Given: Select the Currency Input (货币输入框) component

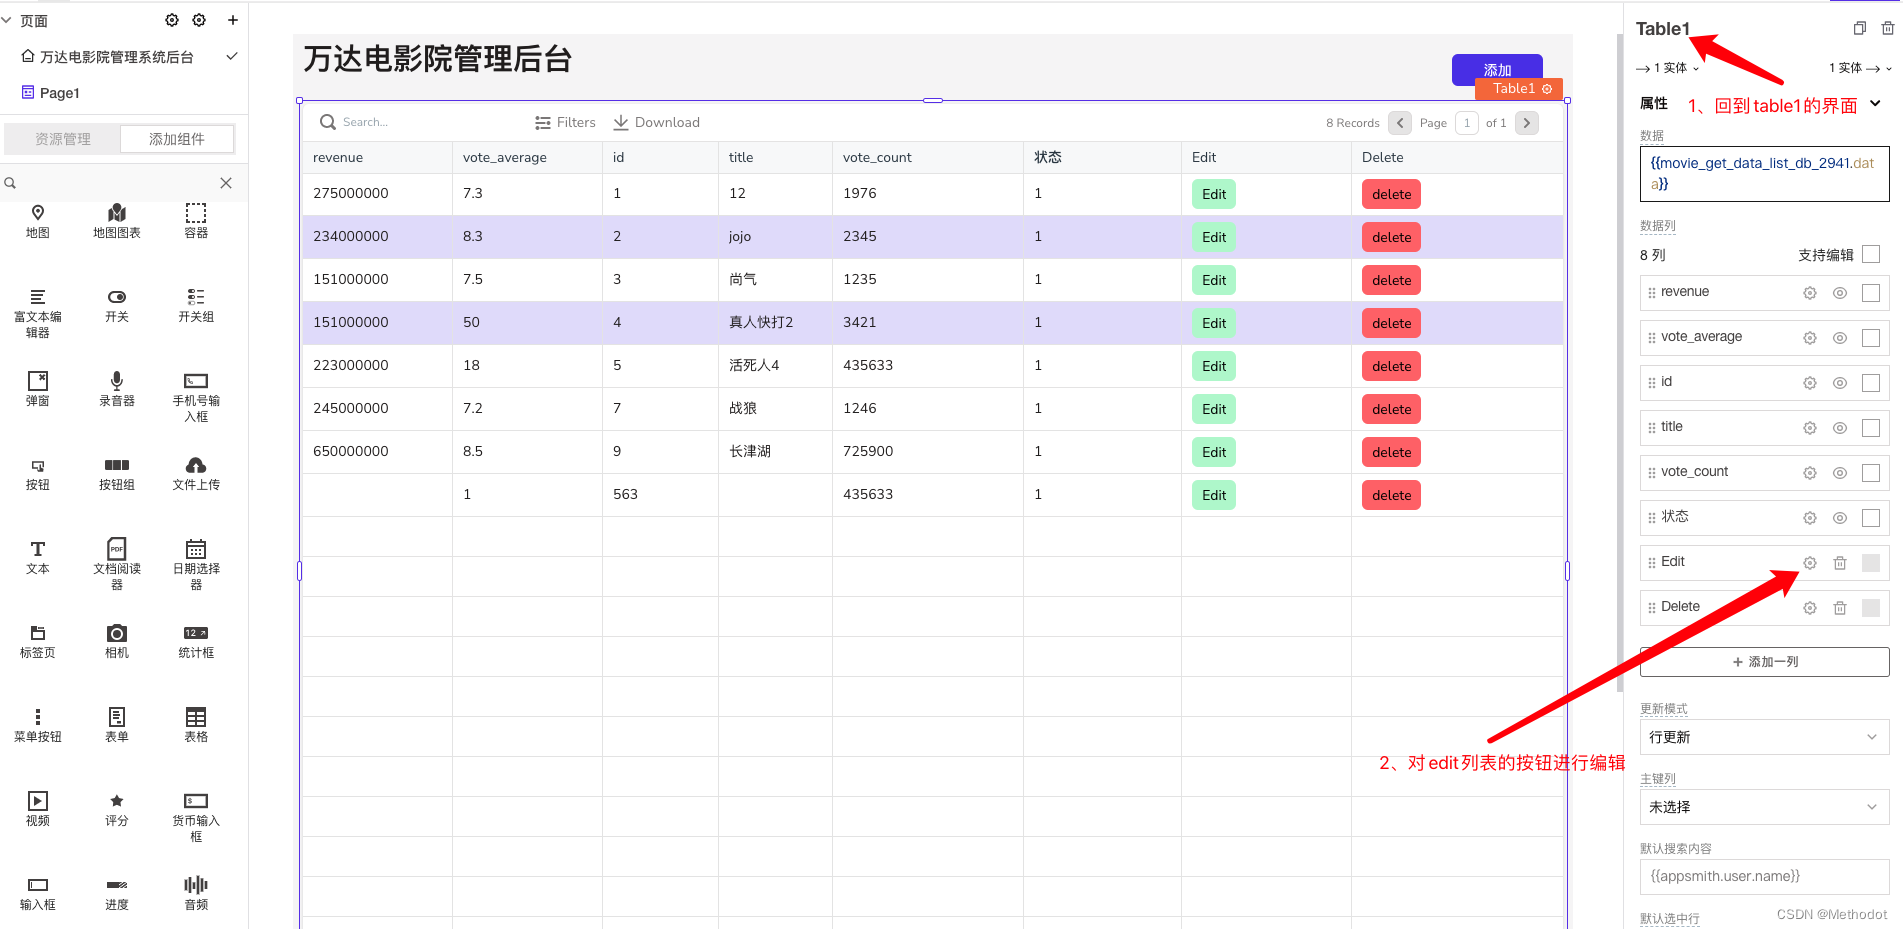Looking at the screenshot, I should [196, 817].
